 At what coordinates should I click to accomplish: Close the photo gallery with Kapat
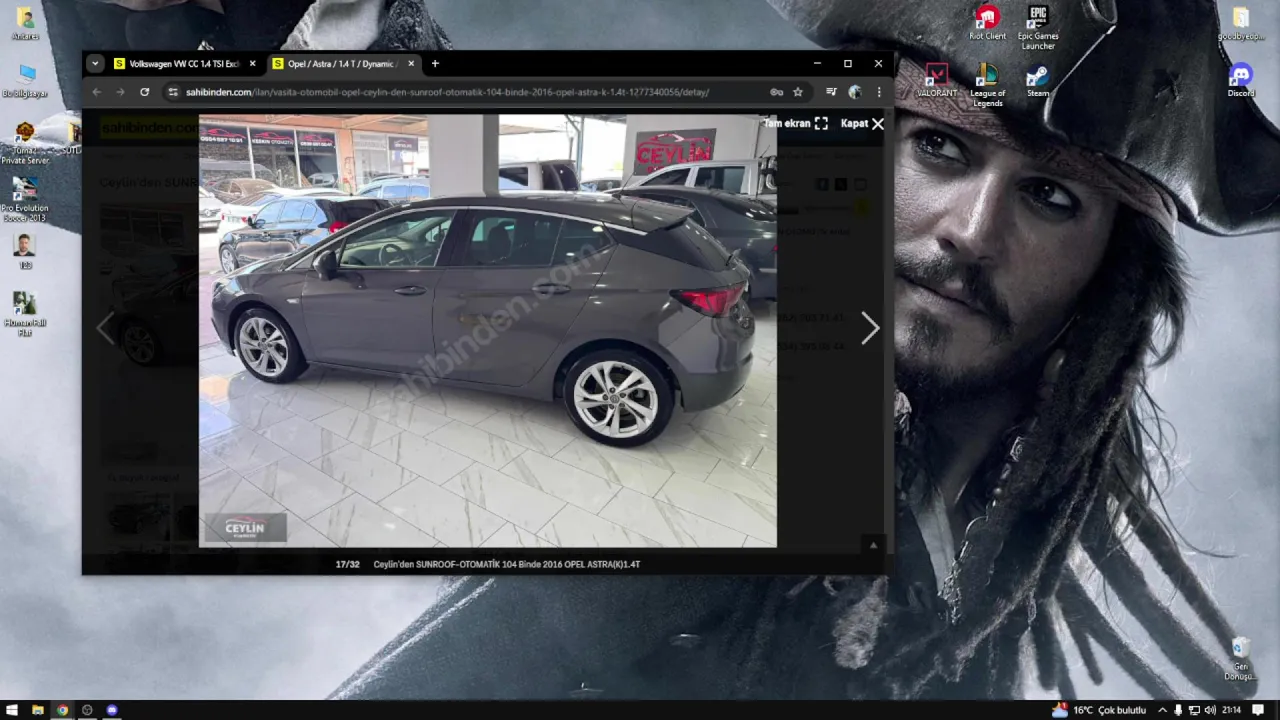coord(862,124)
